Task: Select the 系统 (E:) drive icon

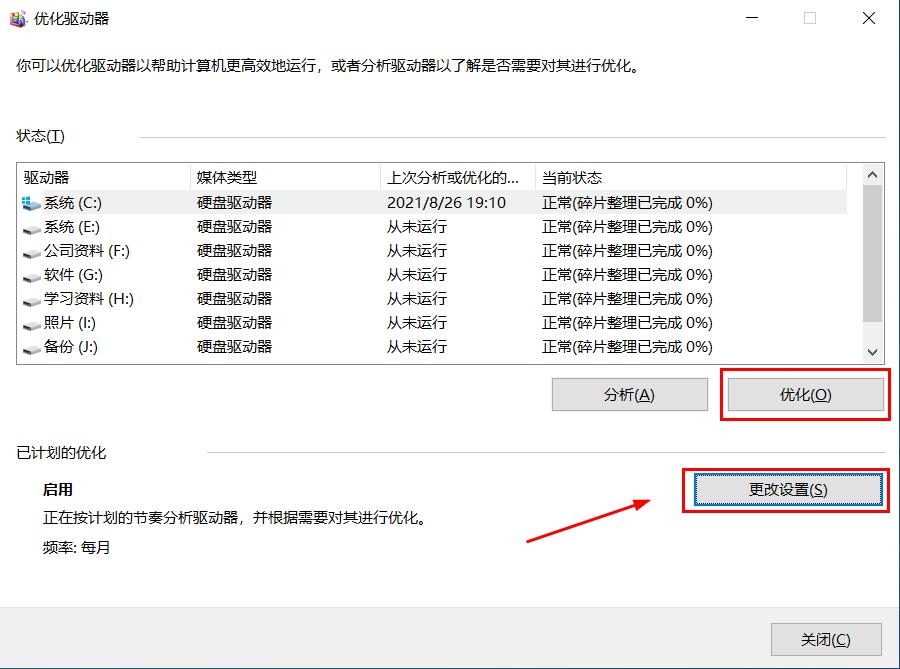Action: [31, 229]
